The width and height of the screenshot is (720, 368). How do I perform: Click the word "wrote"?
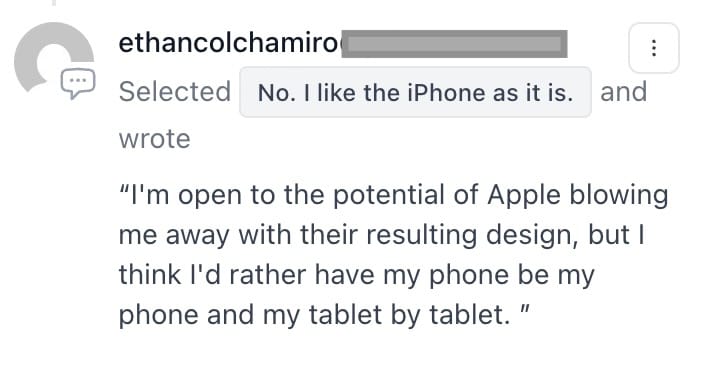pyautogui.click(x=154, y=139)
